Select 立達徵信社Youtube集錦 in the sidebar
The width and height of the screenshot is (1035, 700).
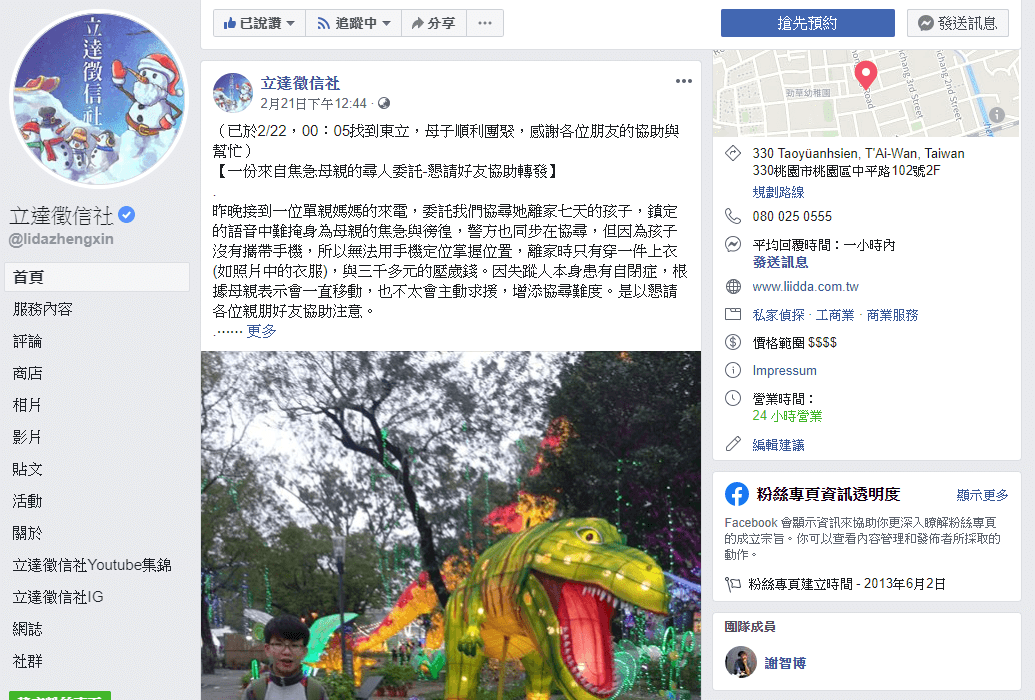[x=92, y=565]
